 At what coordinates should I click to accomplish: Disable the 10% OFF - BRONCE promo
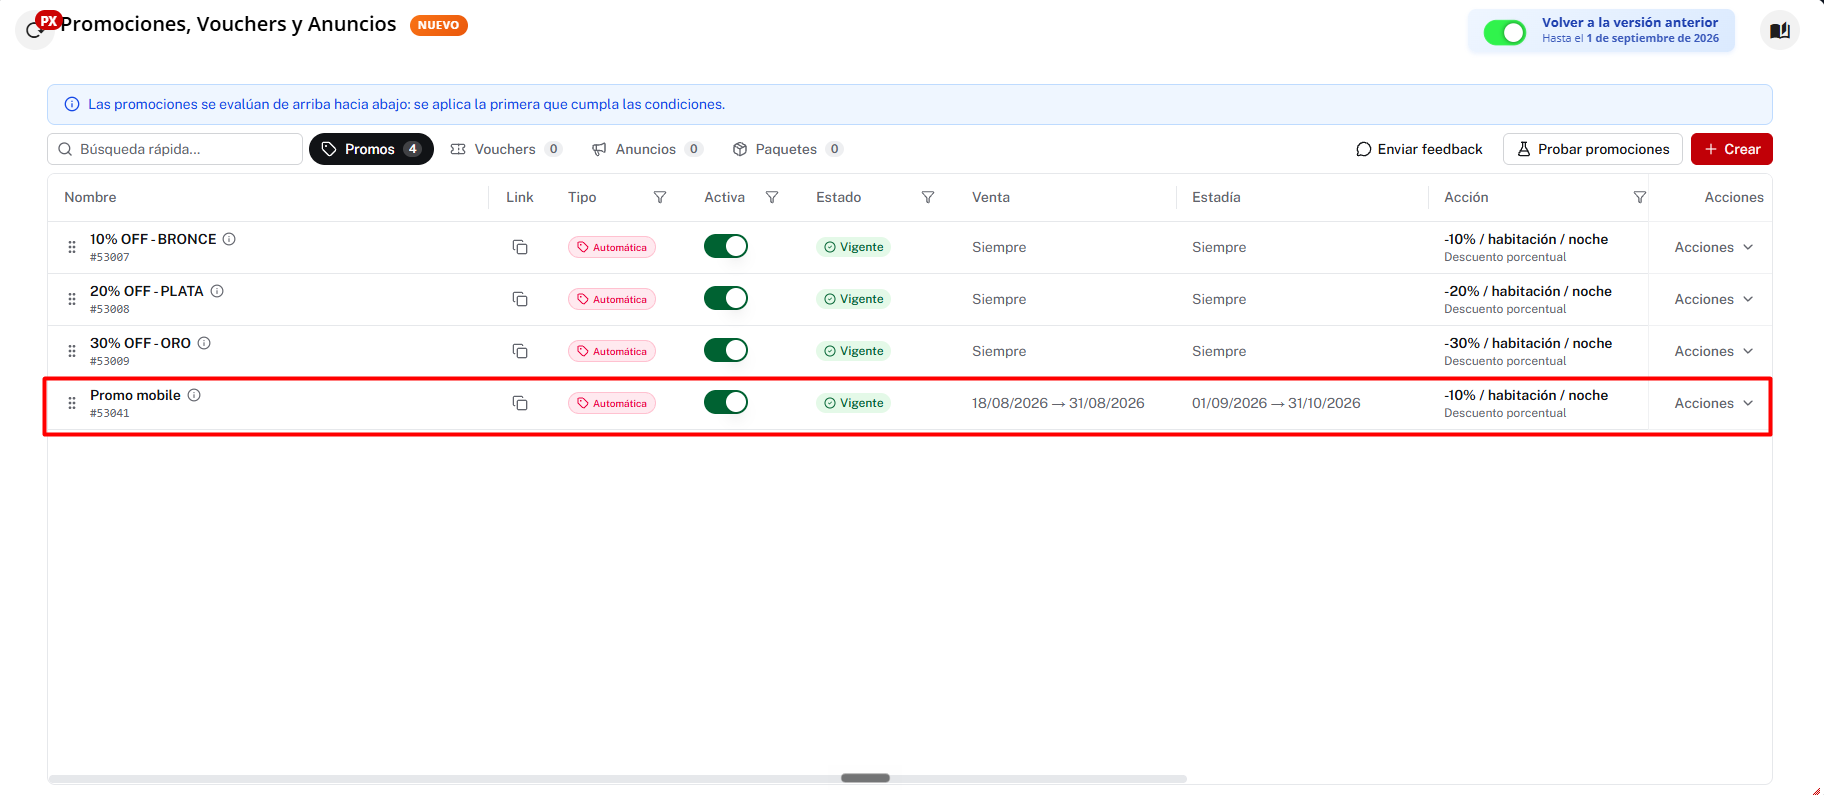[726, 246]
